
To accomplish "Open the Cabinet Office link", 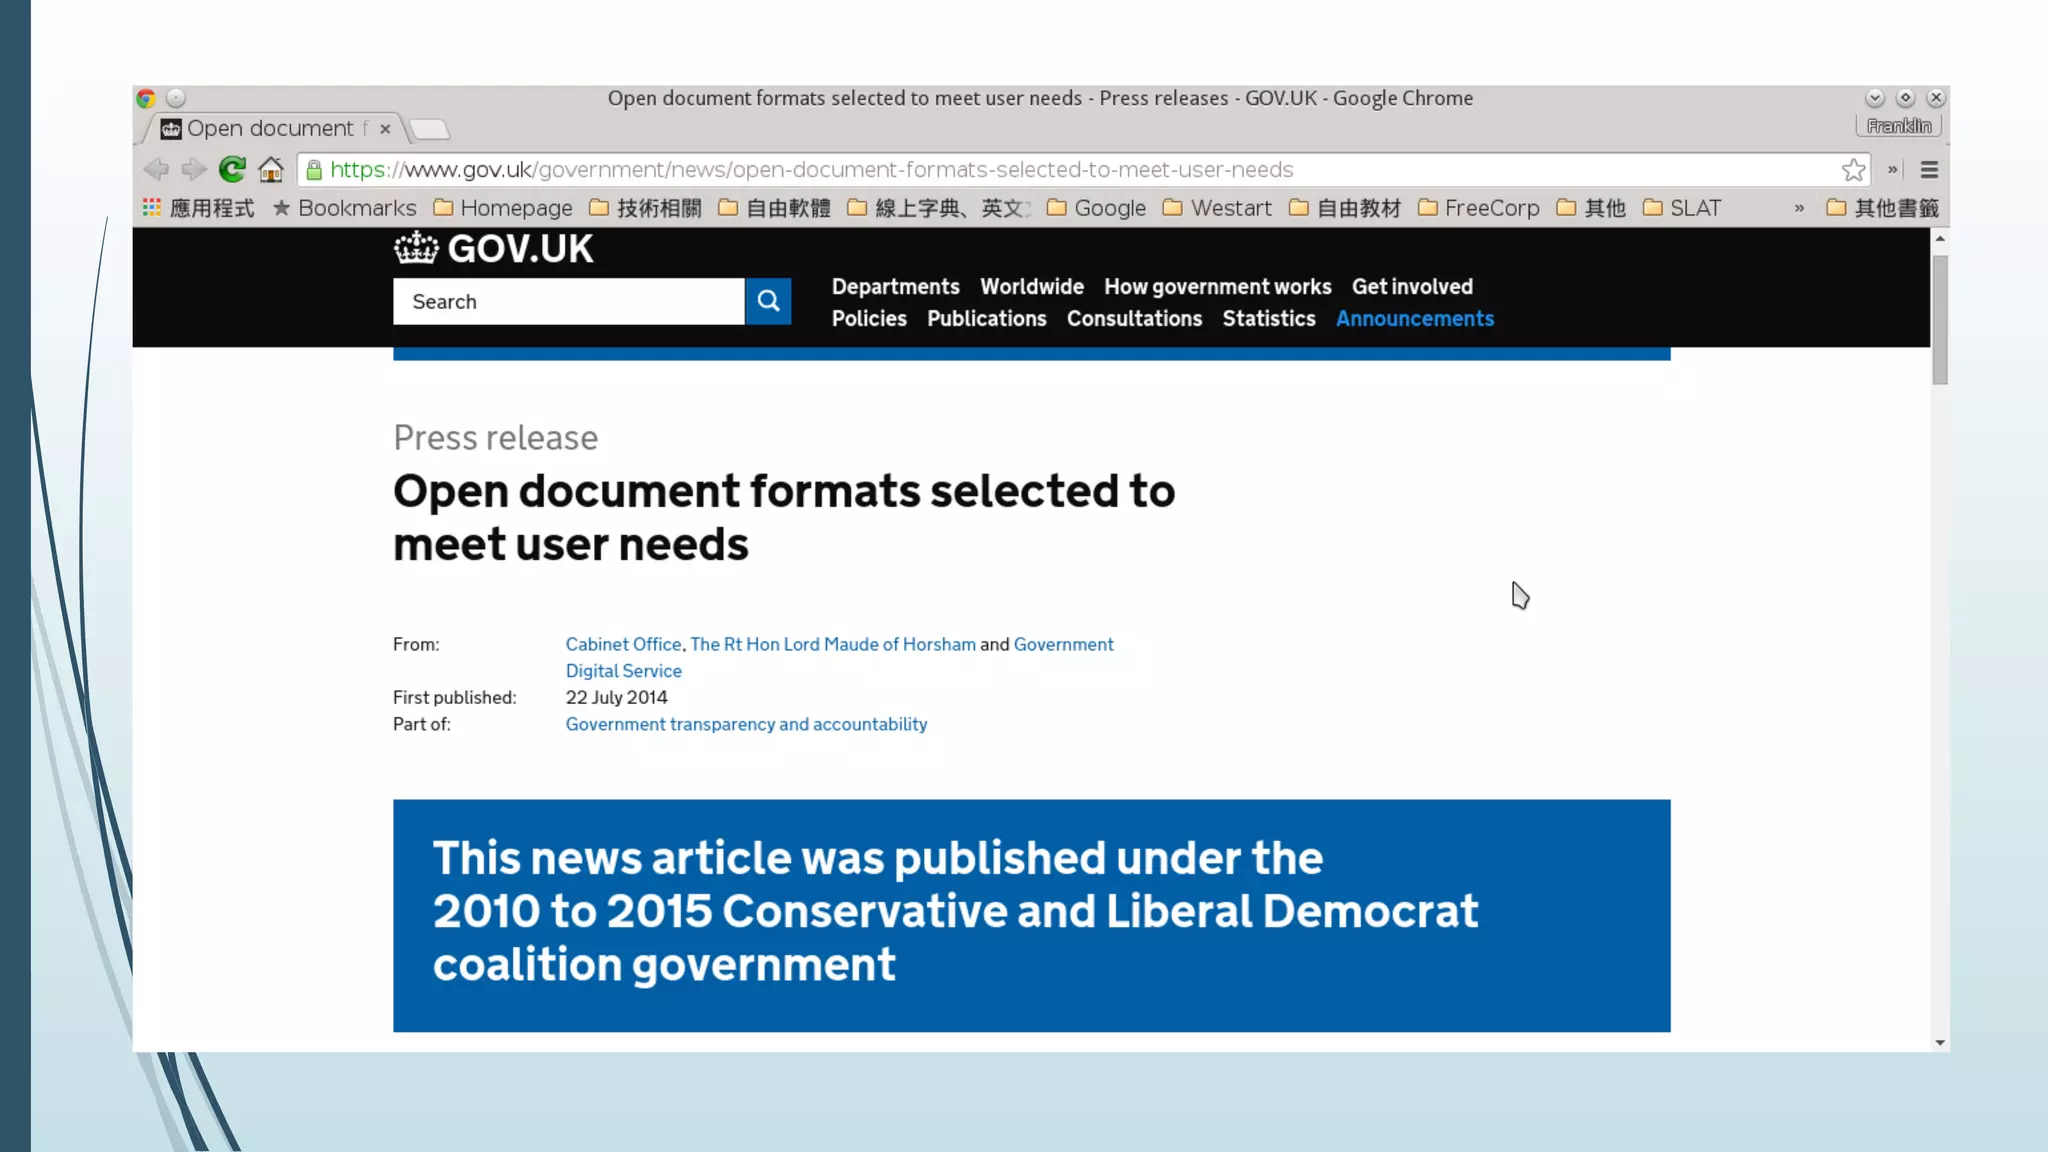I will click(x=623, y=644).
